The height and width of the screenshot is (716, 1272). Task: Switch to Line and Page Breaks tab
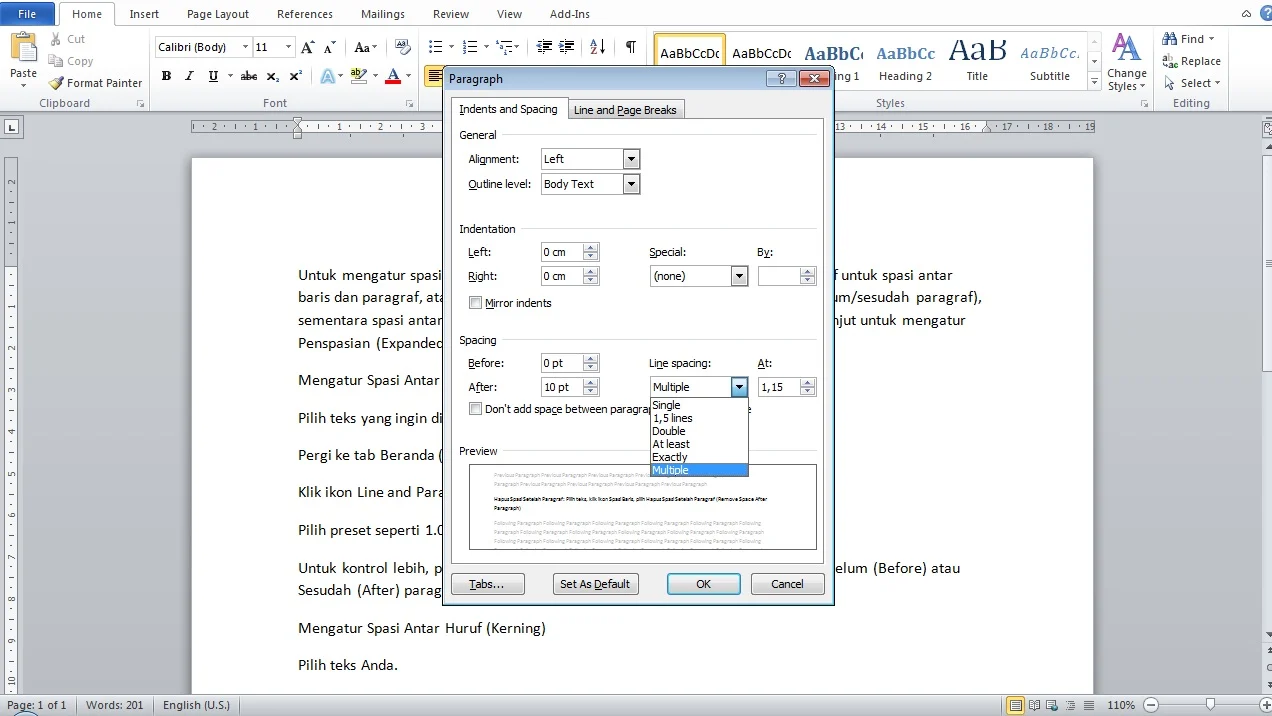625,110
